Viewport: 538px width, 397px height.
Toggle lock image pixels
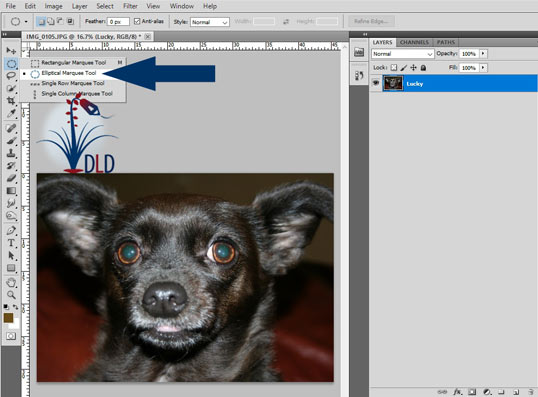click(404, 68)
